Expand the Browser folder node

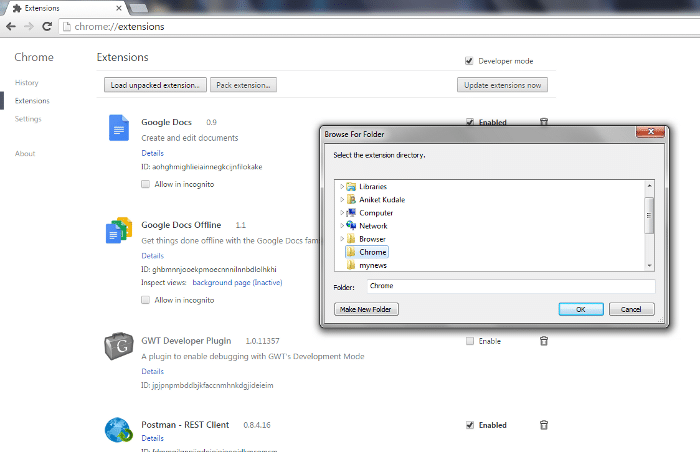(x=342, y=239)
